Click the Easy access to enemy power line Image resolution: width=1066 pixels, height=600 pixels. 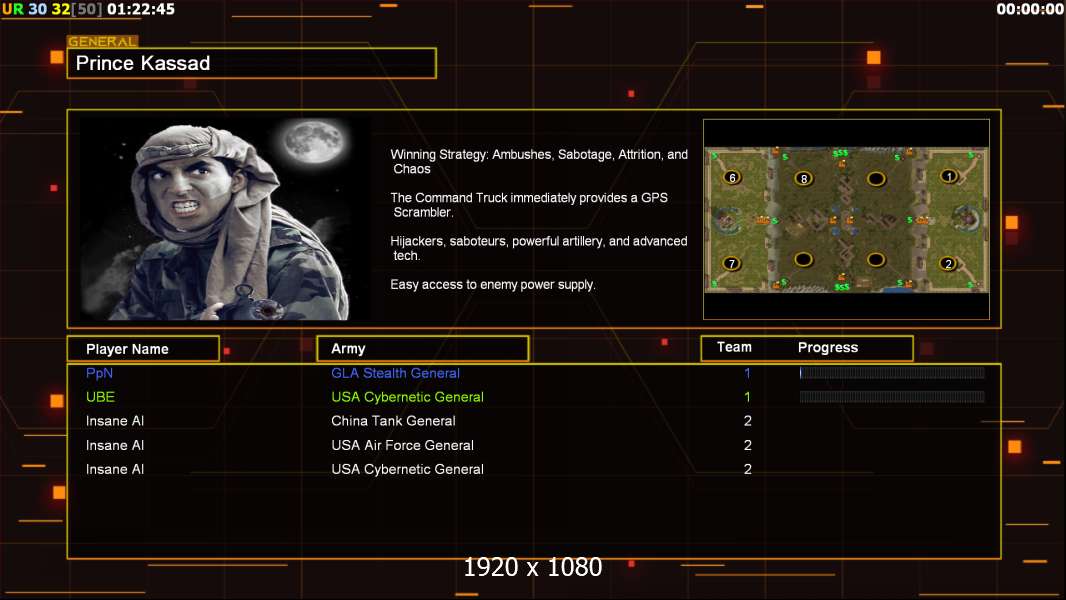click(x=493, y=285)
